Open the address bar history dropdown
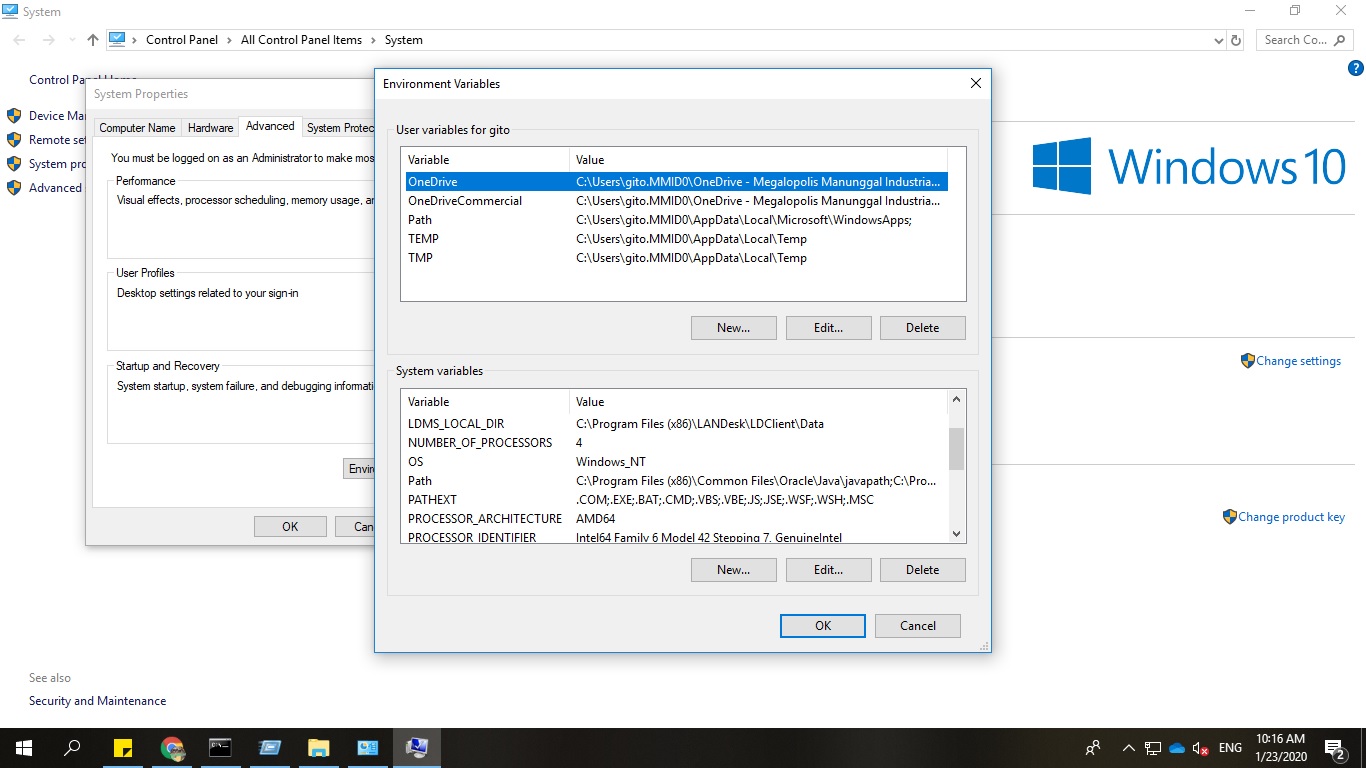This screenshot has height=768, width=1366. pos(1218,41)
